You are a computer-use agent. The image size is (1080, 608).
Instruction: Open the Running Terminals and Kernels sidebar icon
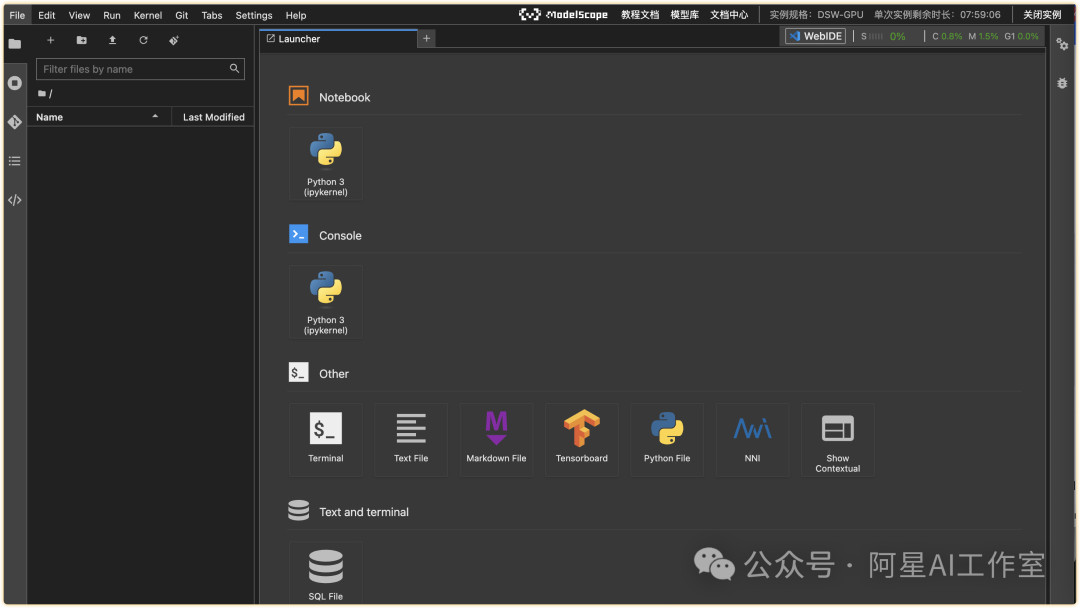click(14, 83)
